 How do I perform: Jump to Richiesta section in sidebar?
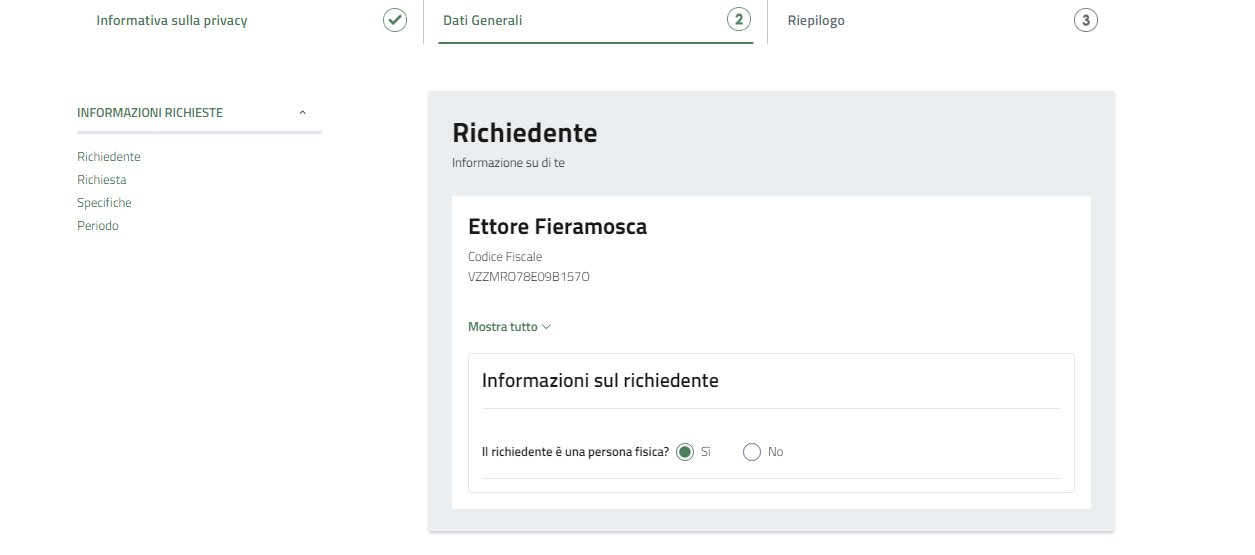click(x=101, y=180)
